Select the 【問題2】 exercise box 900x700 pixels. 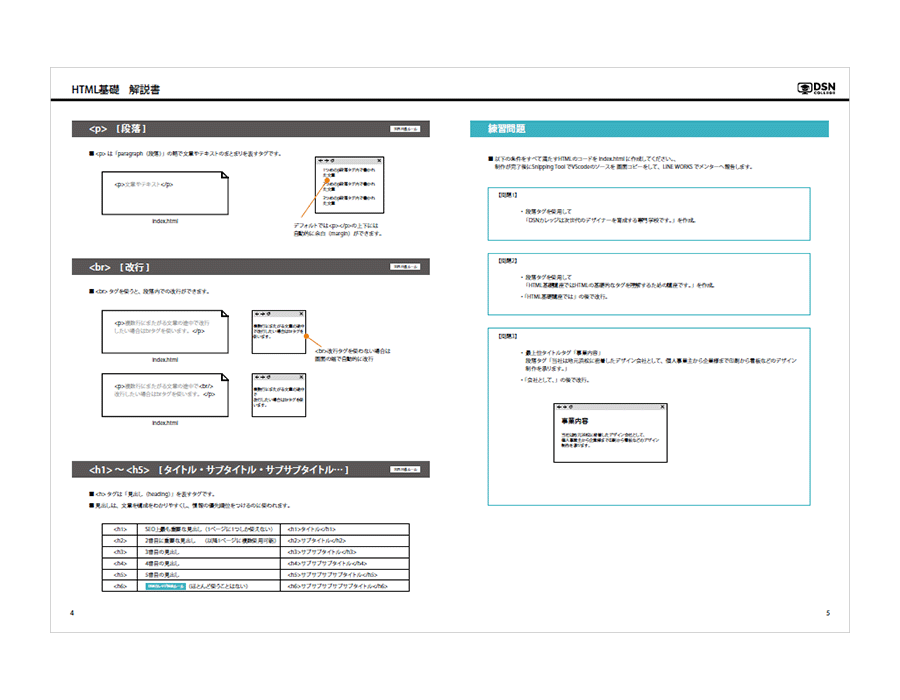pyautogui.click(x=649, y=284)
